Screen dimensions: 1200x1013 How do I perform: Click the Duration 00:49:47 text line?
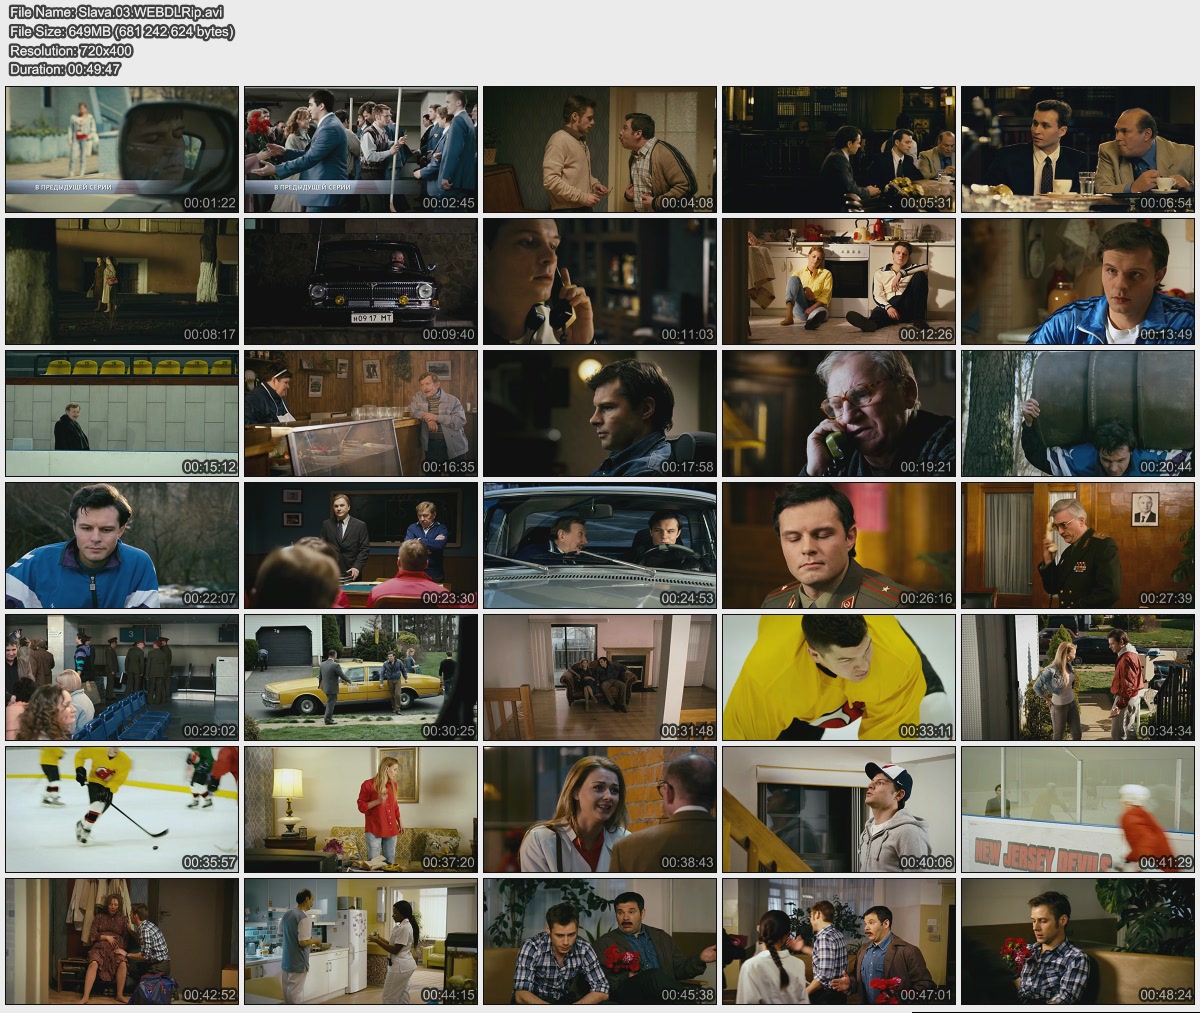click(x=65, y=69)
